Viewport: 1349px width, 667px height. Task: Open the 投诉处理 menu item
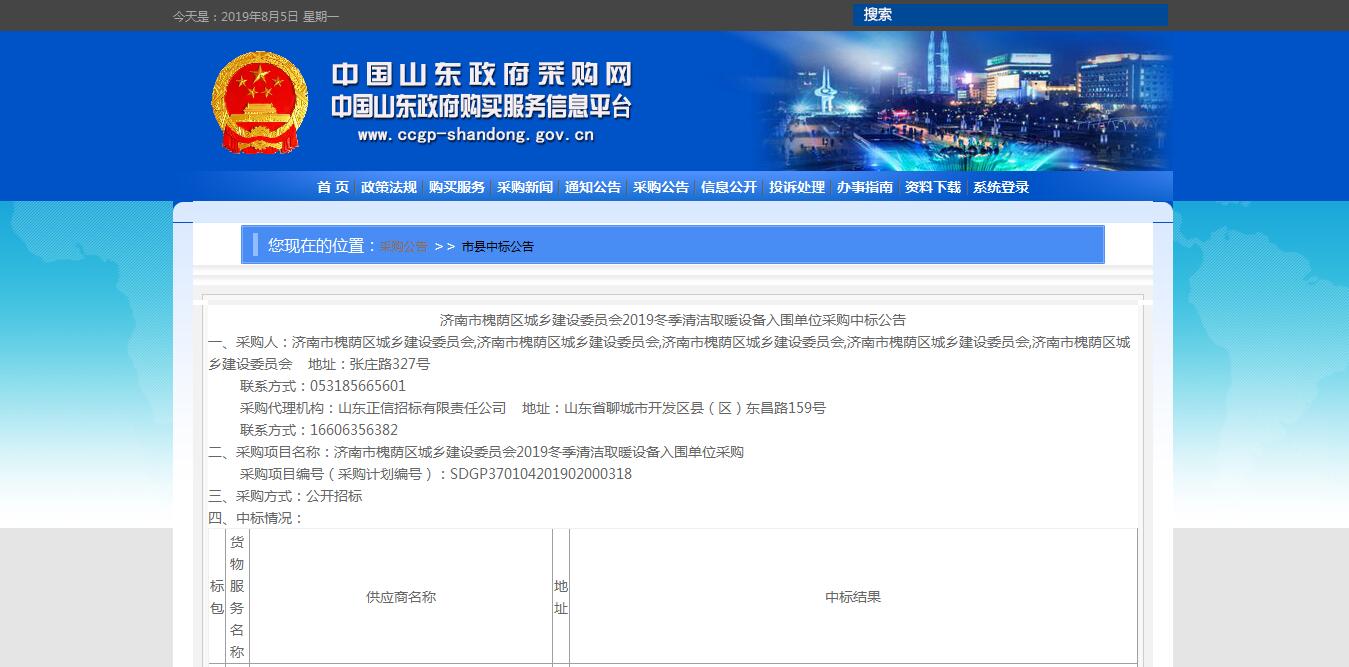point(796,187)
